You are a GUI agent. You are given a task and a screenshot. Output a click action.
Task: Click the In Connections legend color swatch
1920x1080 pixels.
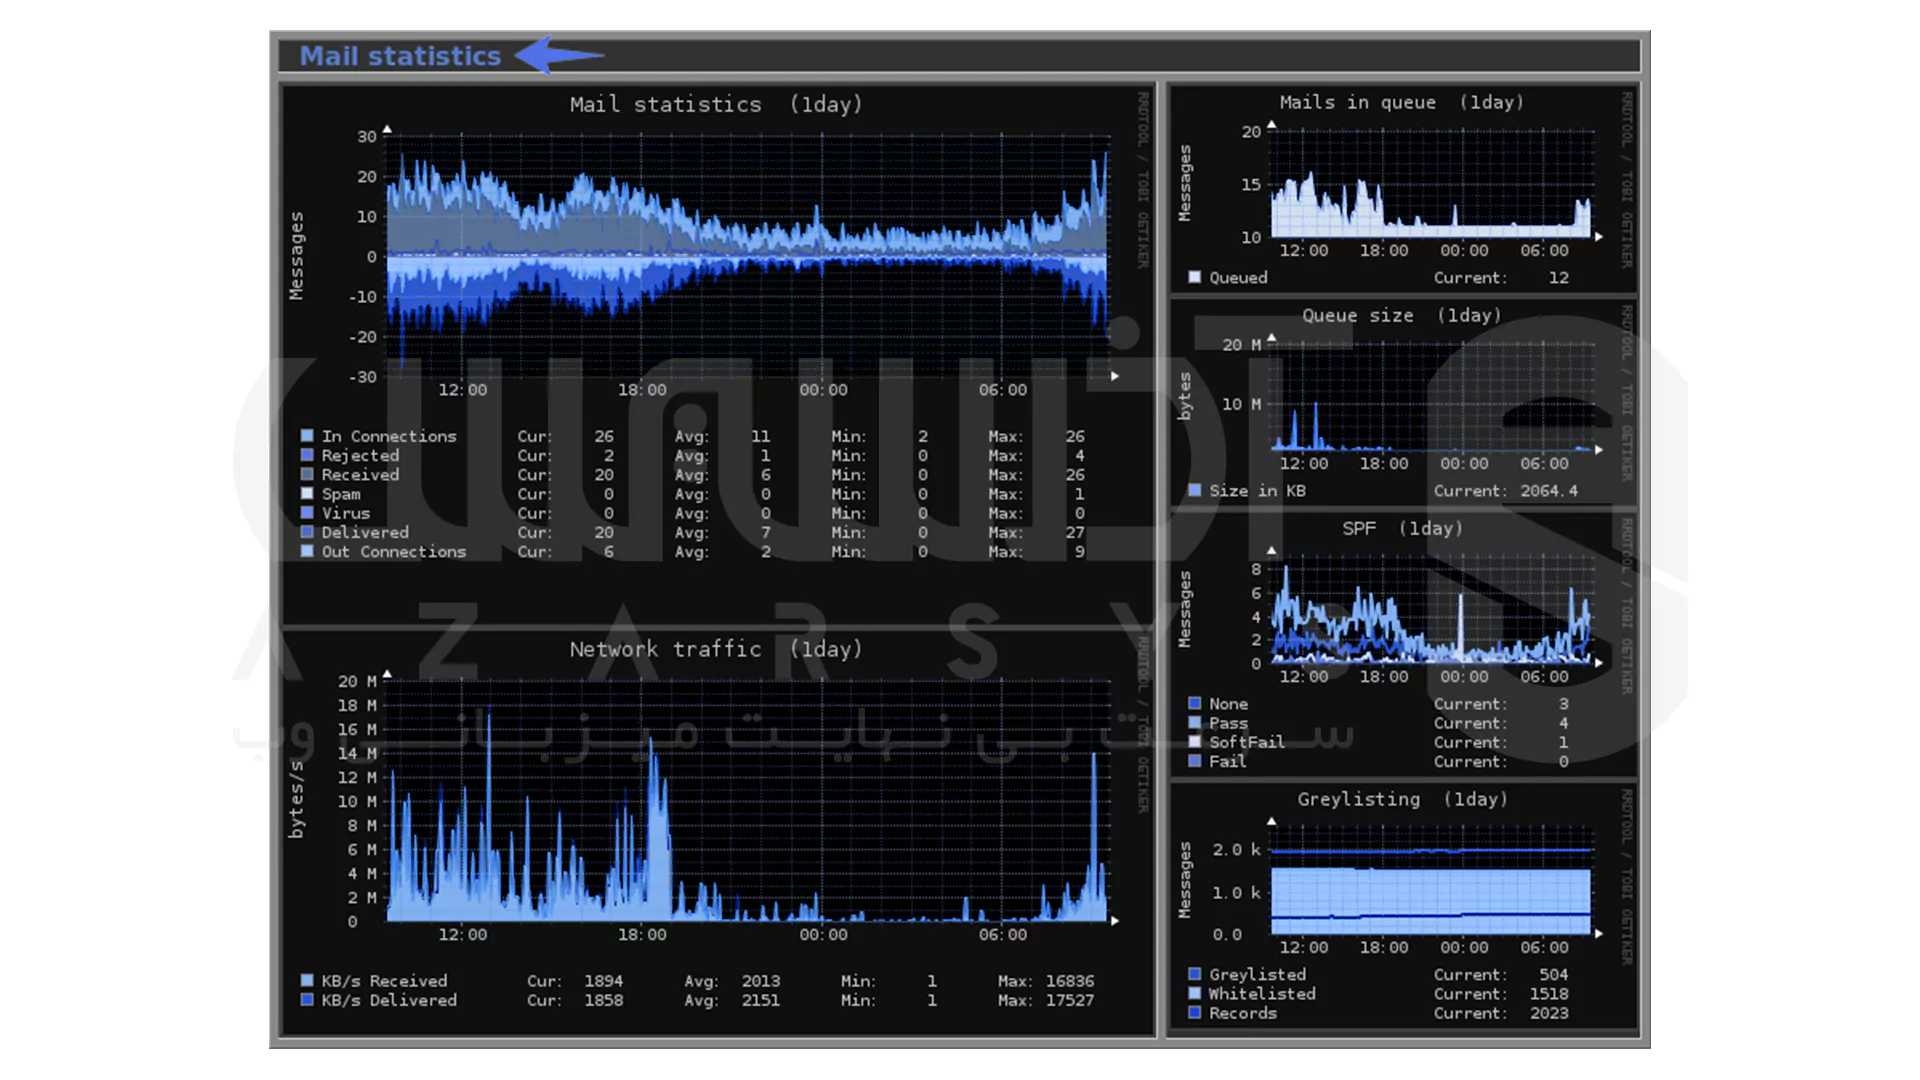click(x=307, y=436)
